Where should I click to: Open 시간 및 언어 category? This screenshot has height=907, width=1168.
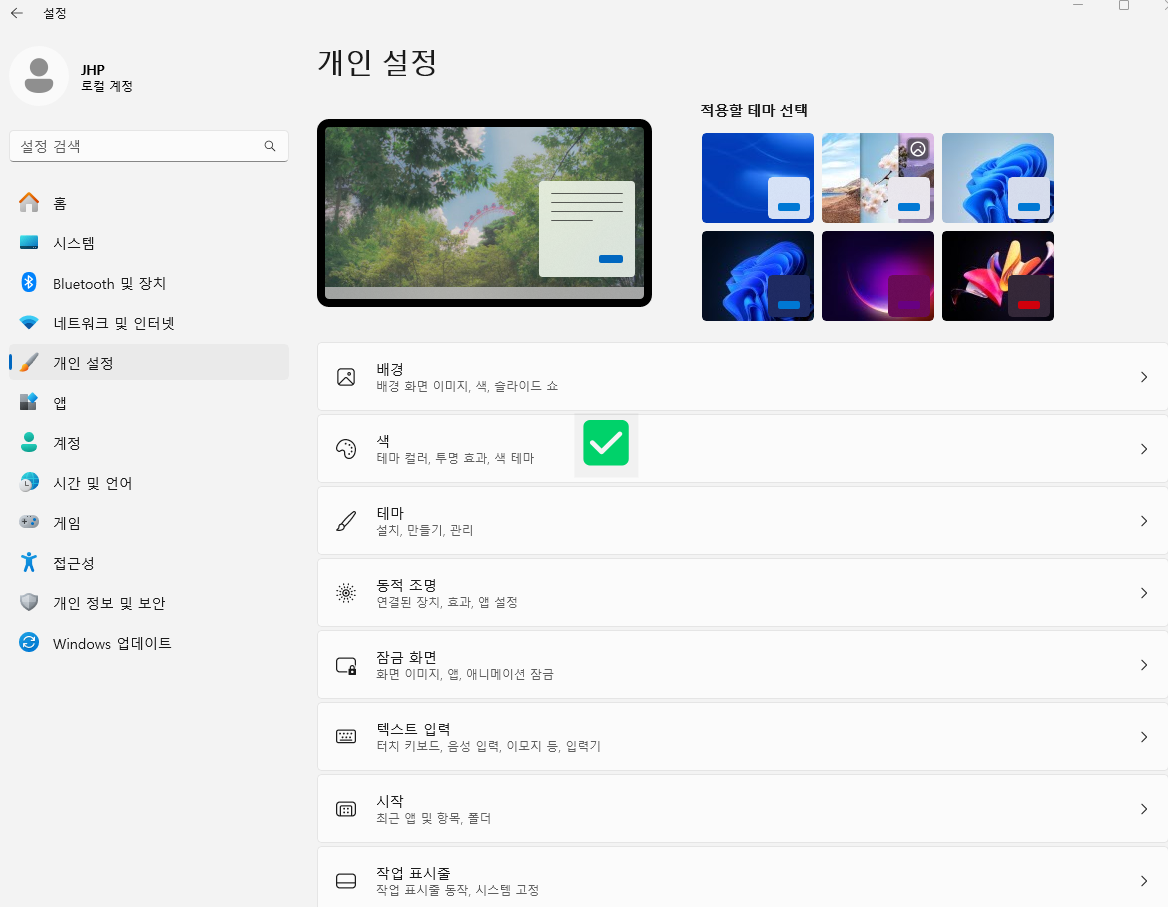point(149,483)
